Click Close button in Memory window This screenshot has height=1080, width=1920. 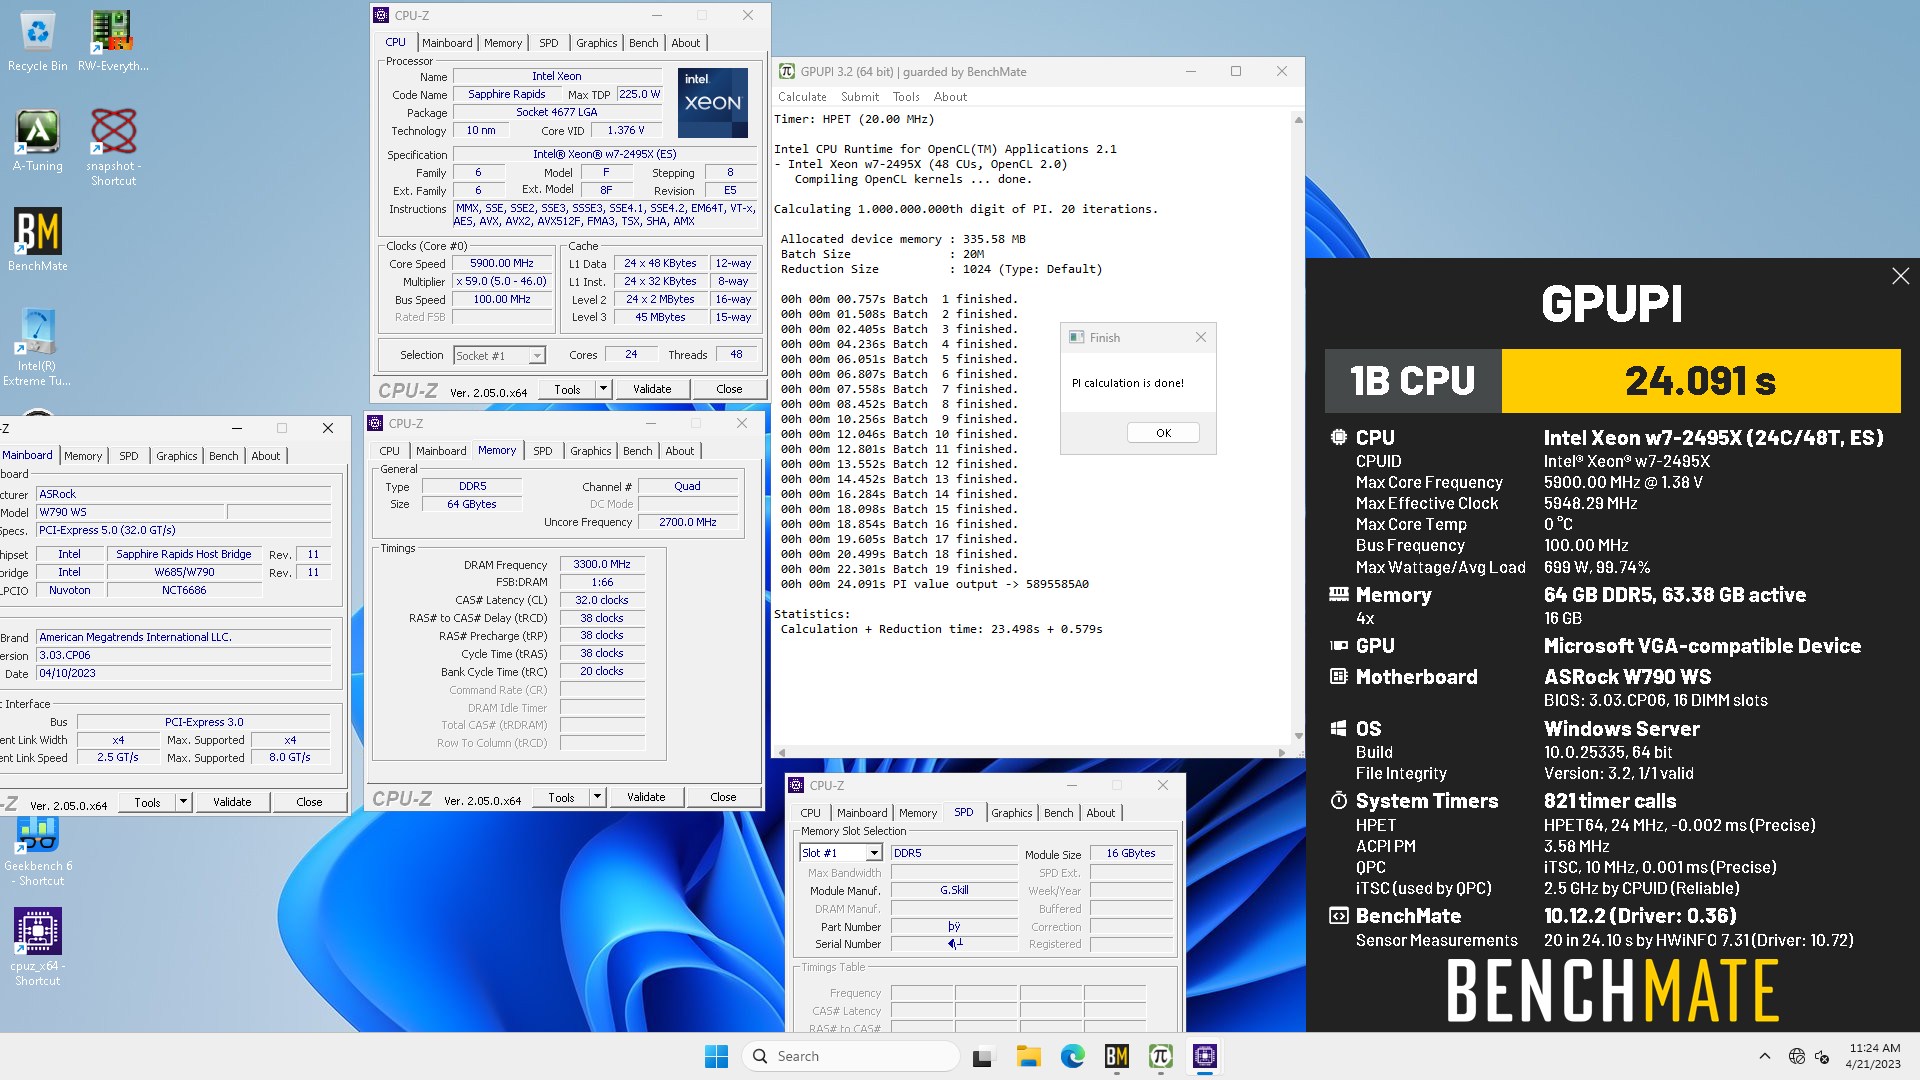tap(723, 797)
